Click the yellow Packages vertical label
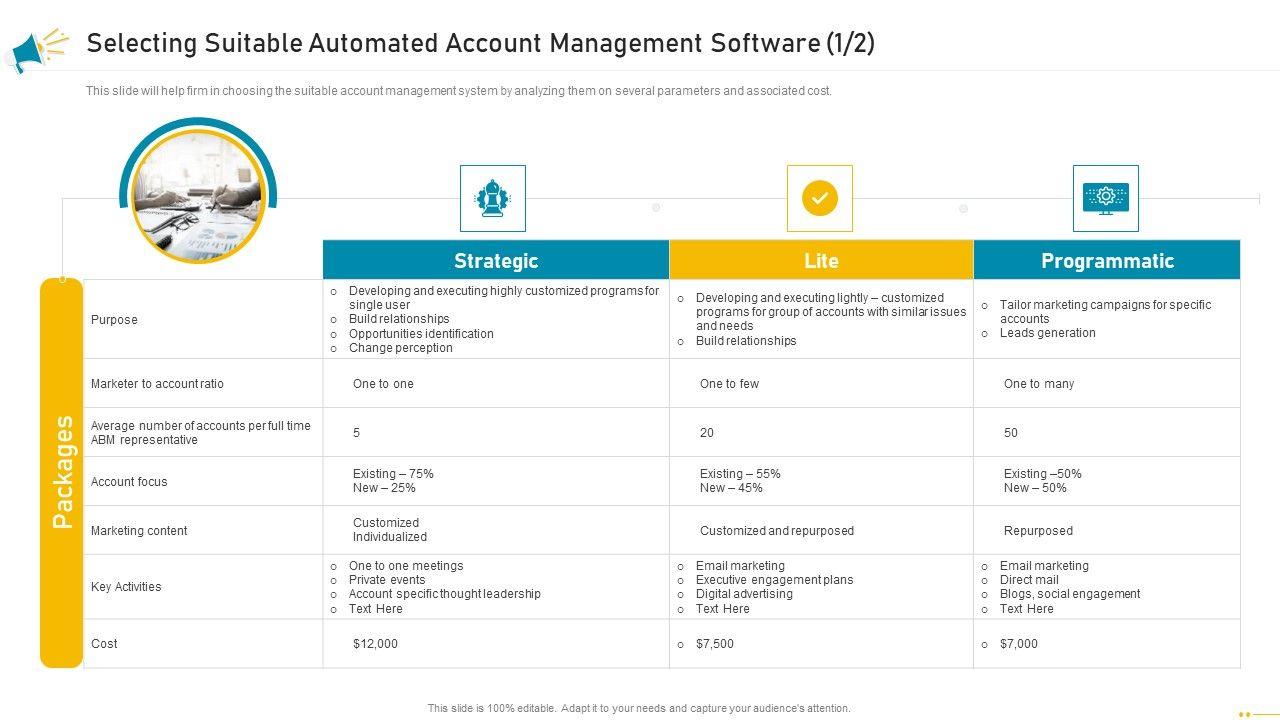Image resolution: width=1280 pixels, height=720 pixels. (62, 472)
